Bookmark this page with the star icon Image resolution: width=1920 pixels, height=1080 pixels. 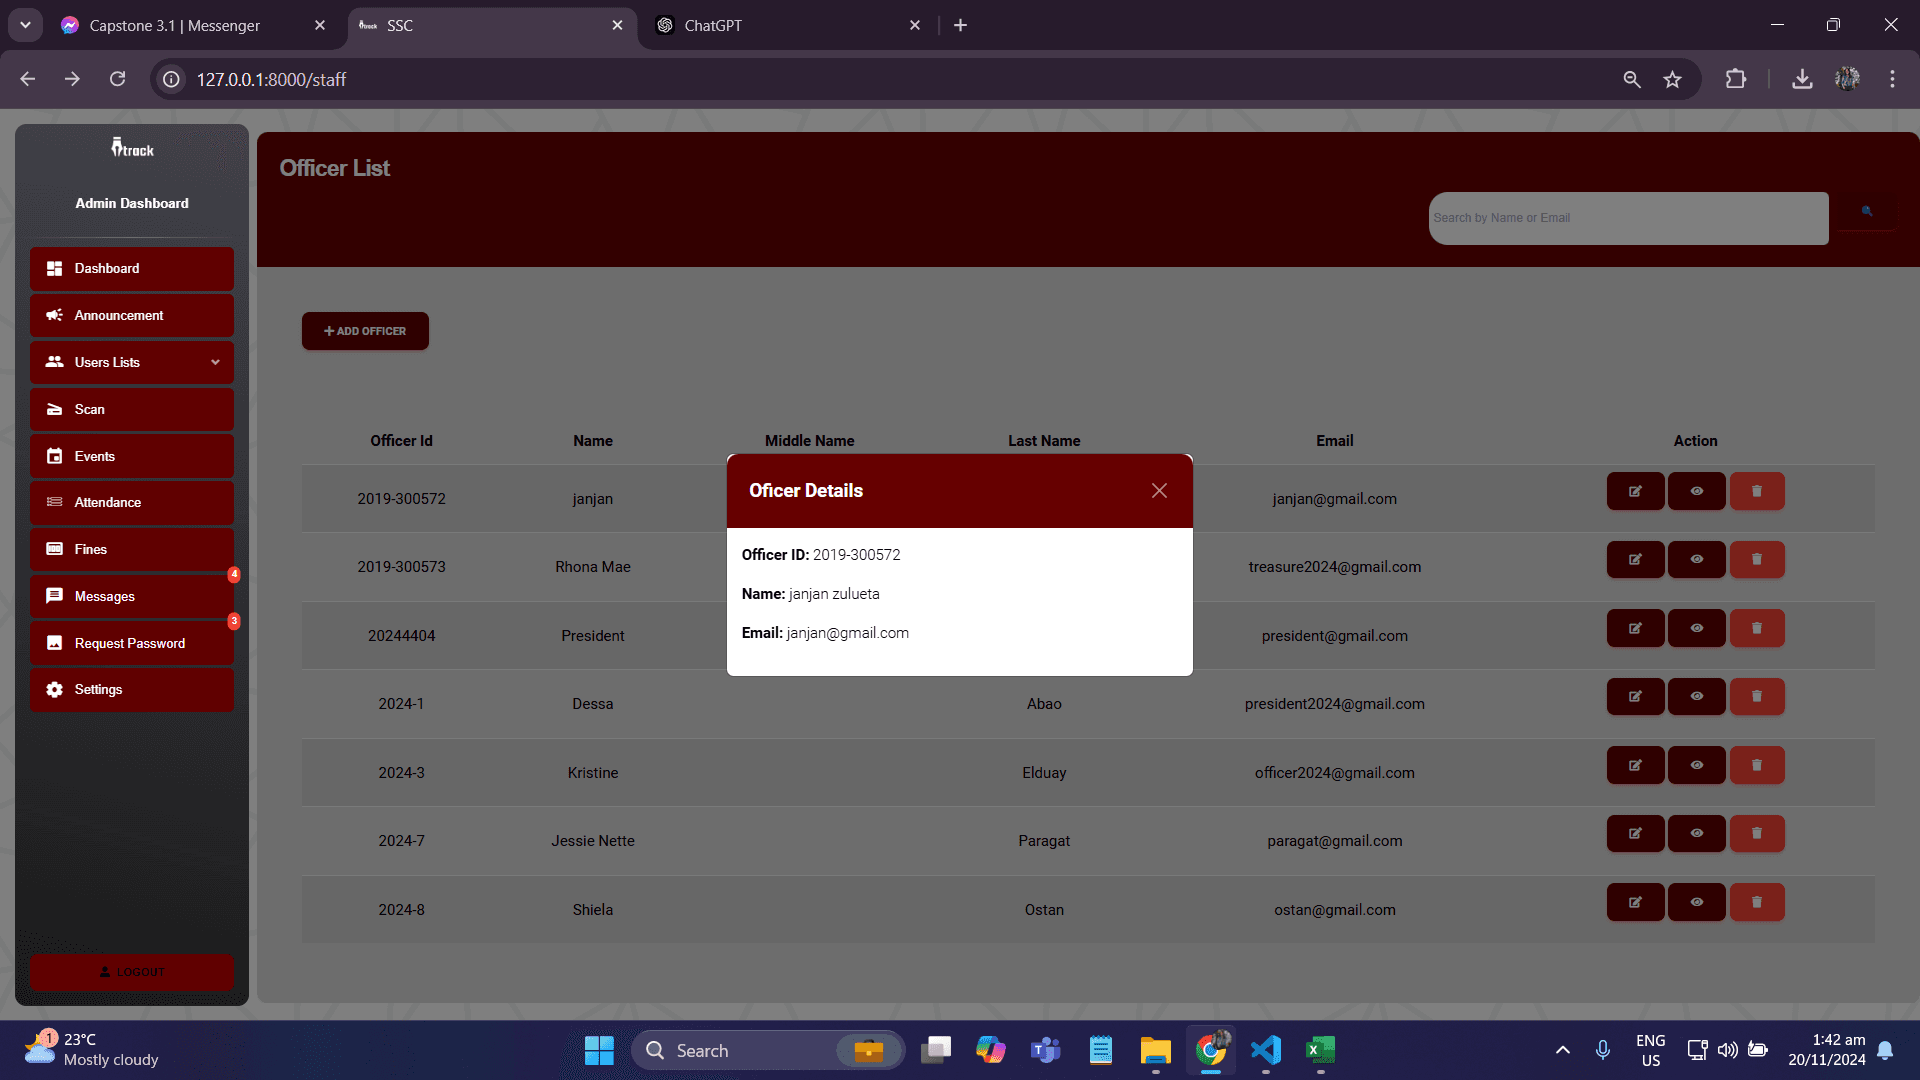point(1672,79)
